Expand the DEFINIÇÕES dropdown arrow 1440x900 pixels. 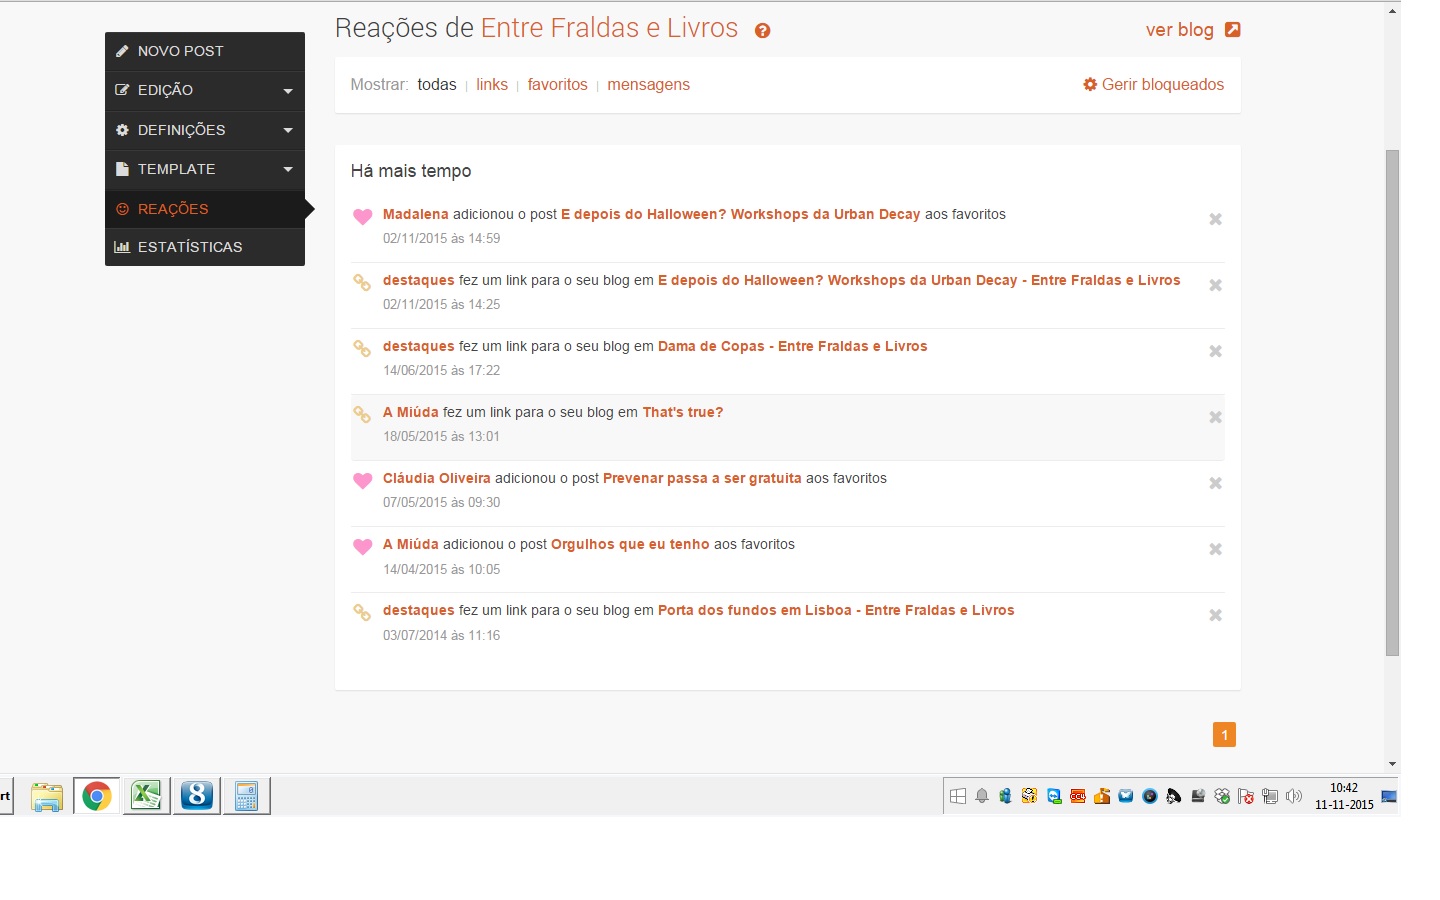pos(288,131)
